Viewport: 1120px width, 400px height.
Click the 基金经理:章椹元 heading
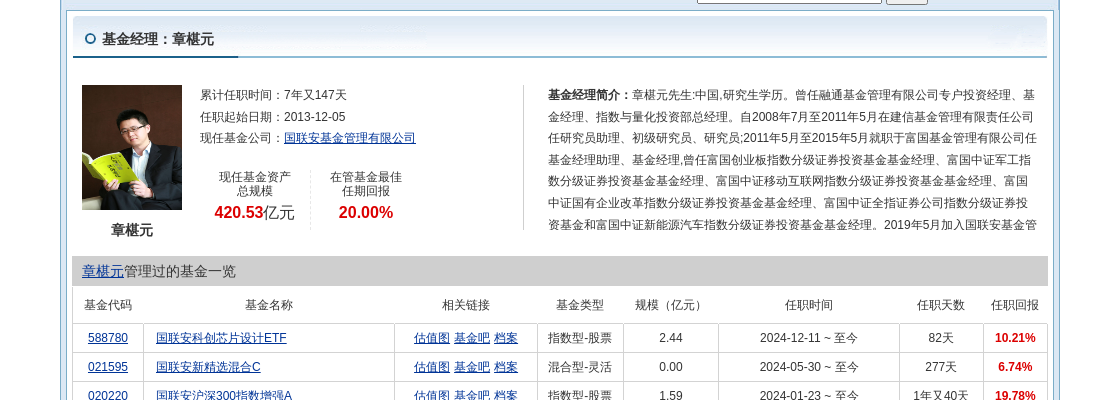click(158, 39)
